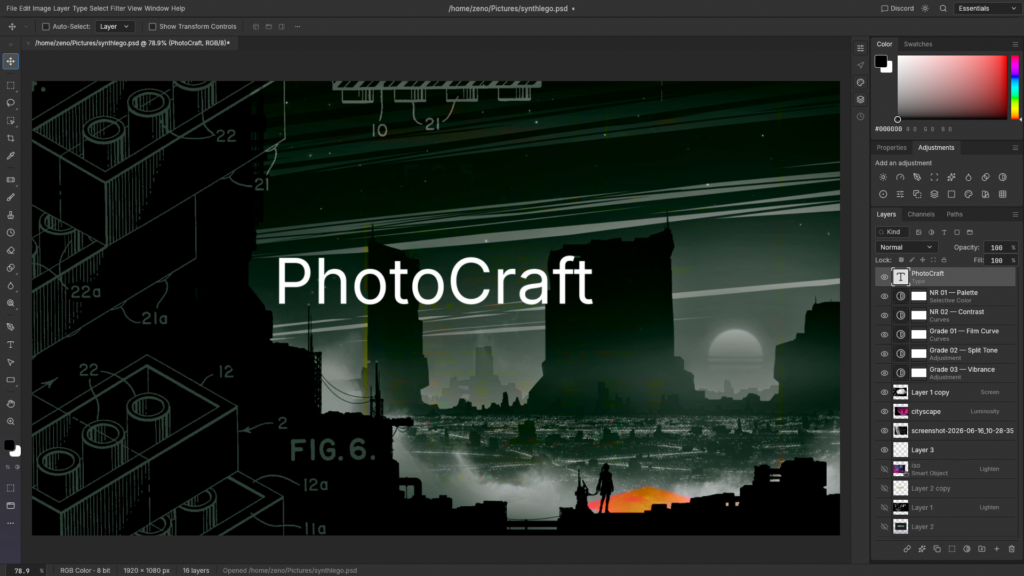Select the Move tool in the toolbox
This screenshot has width=1024, height=576.
(10, 61)
